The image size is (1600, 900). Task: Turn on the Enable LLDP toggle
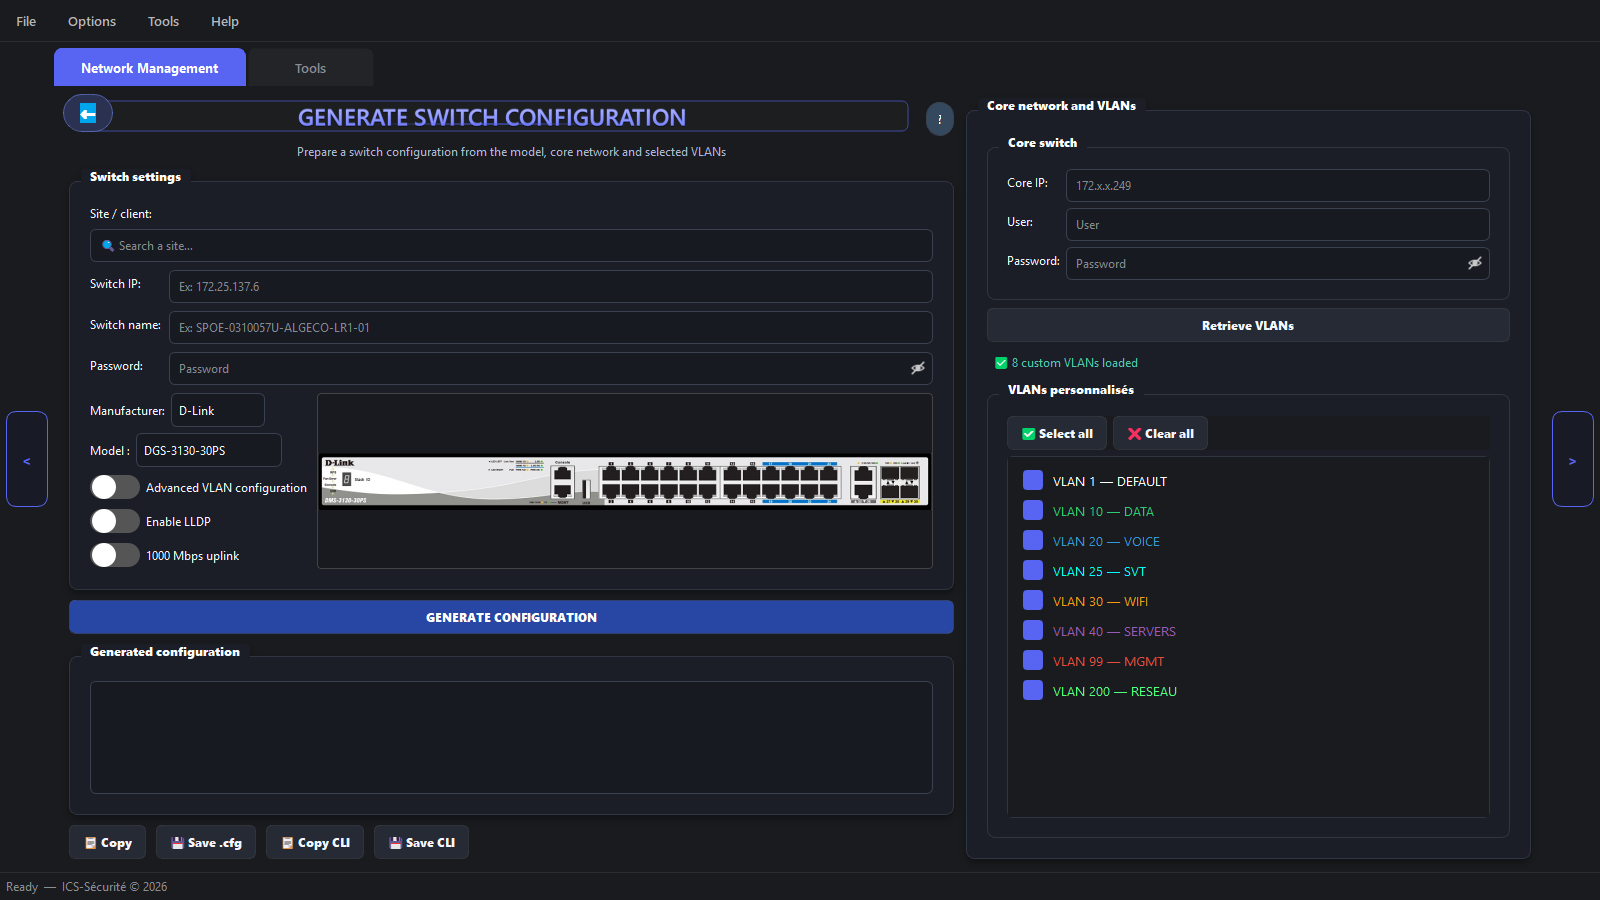115,521
